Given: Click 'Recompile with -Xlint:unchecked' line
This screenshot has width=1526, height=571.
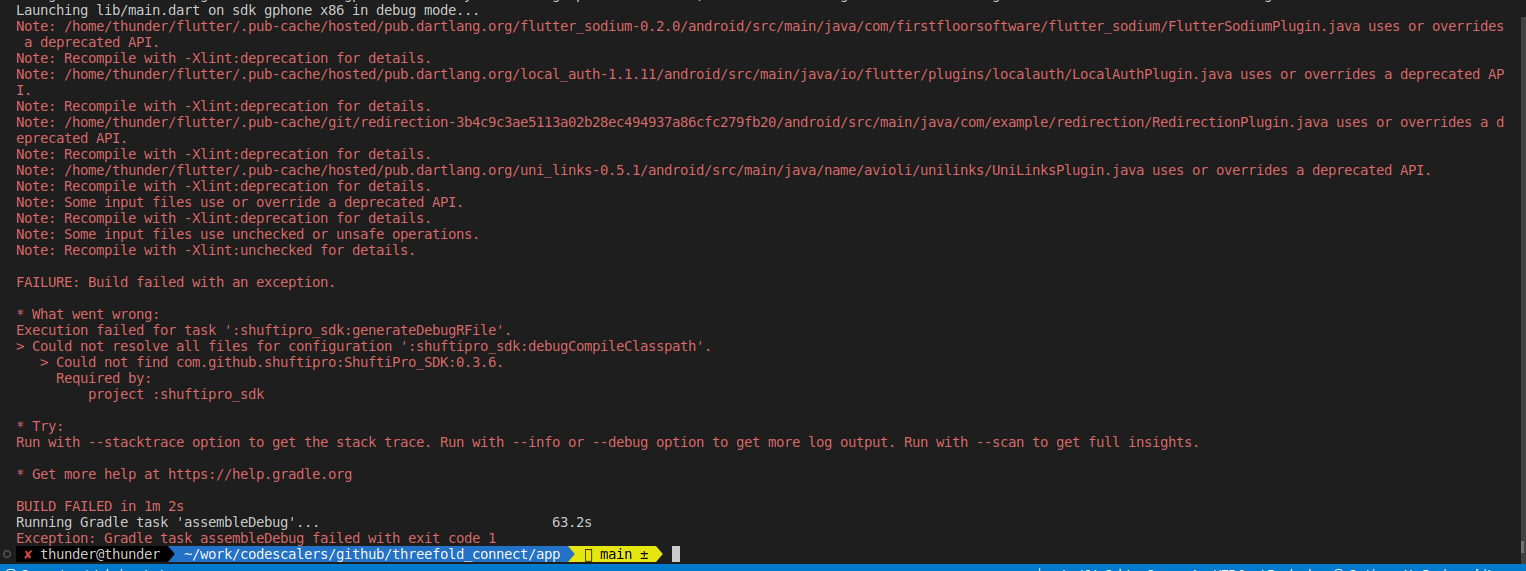Looking at the screenshot, I should [216, 250].
